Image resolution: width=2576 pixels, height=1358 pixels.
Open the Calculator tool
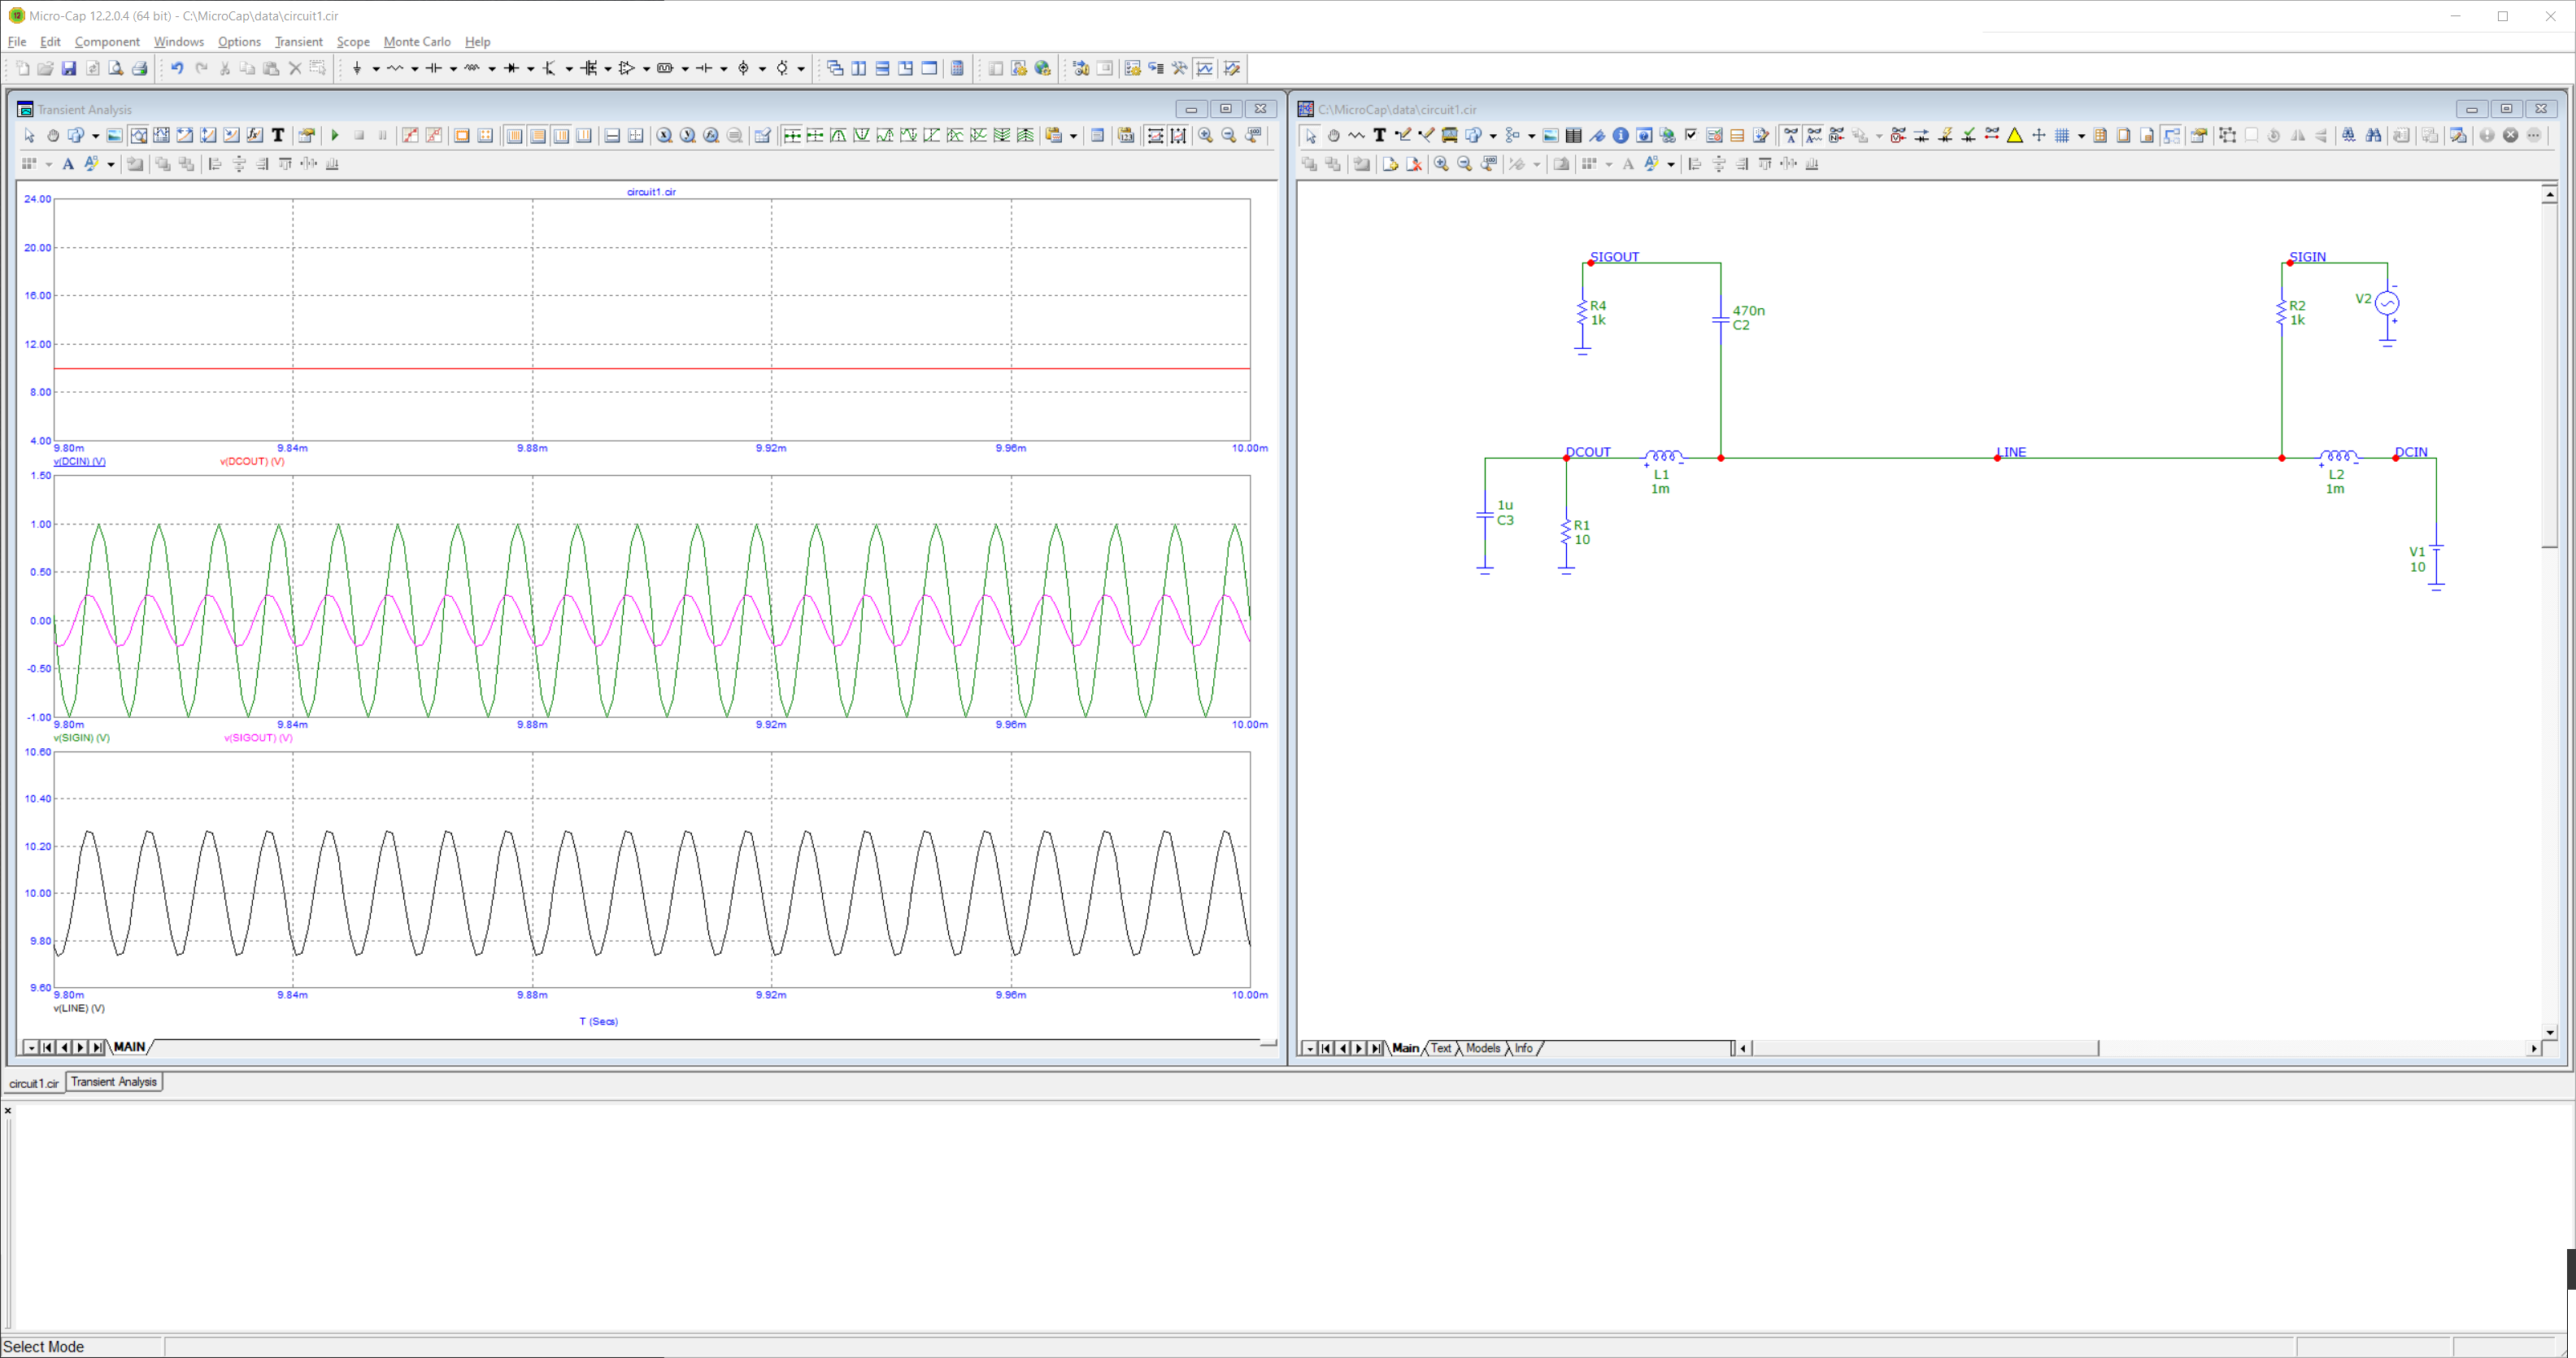957,68
